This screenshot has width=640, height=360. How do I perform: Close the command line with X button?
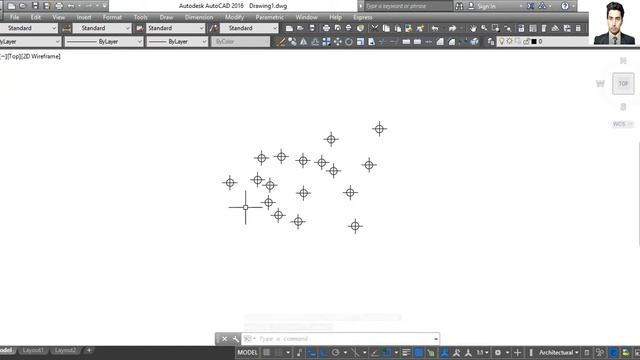point(224,339)
